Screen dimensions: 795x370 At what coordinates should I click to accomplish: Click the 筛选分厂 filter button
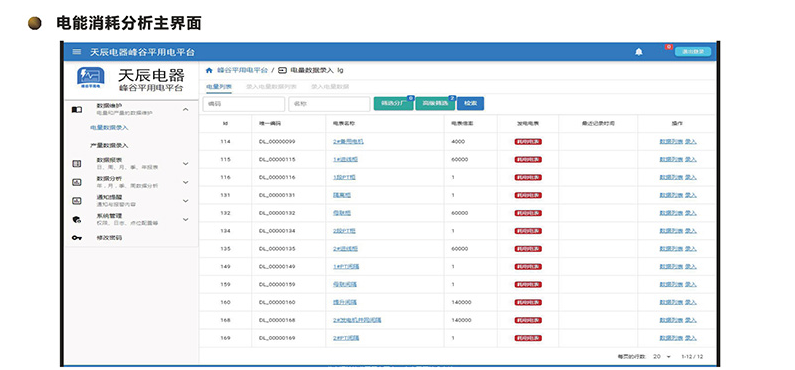click(393, 103)
